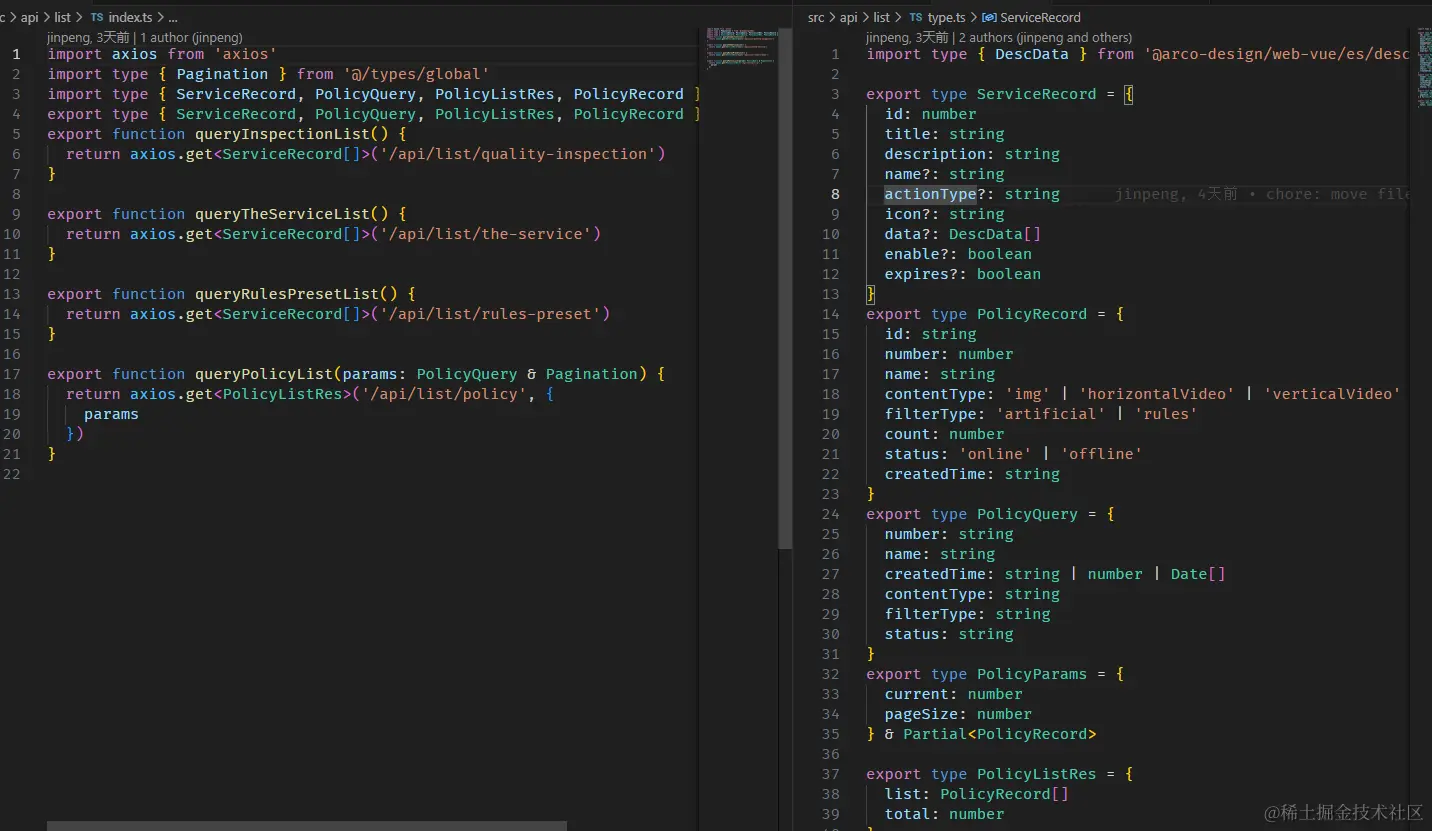Click 'PolicyQuery' in its type declaration on line 24
The height and width of the screenshot is (831, 1432).
tap(1027, 514)
